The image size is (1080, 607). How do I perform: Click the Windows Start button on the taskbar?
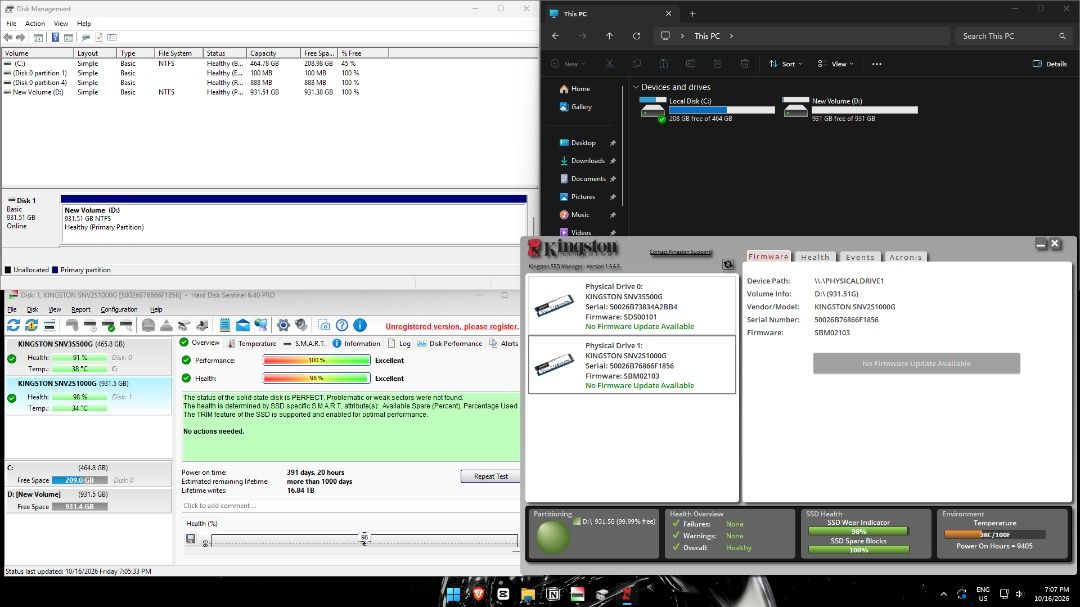coord(453,594)
